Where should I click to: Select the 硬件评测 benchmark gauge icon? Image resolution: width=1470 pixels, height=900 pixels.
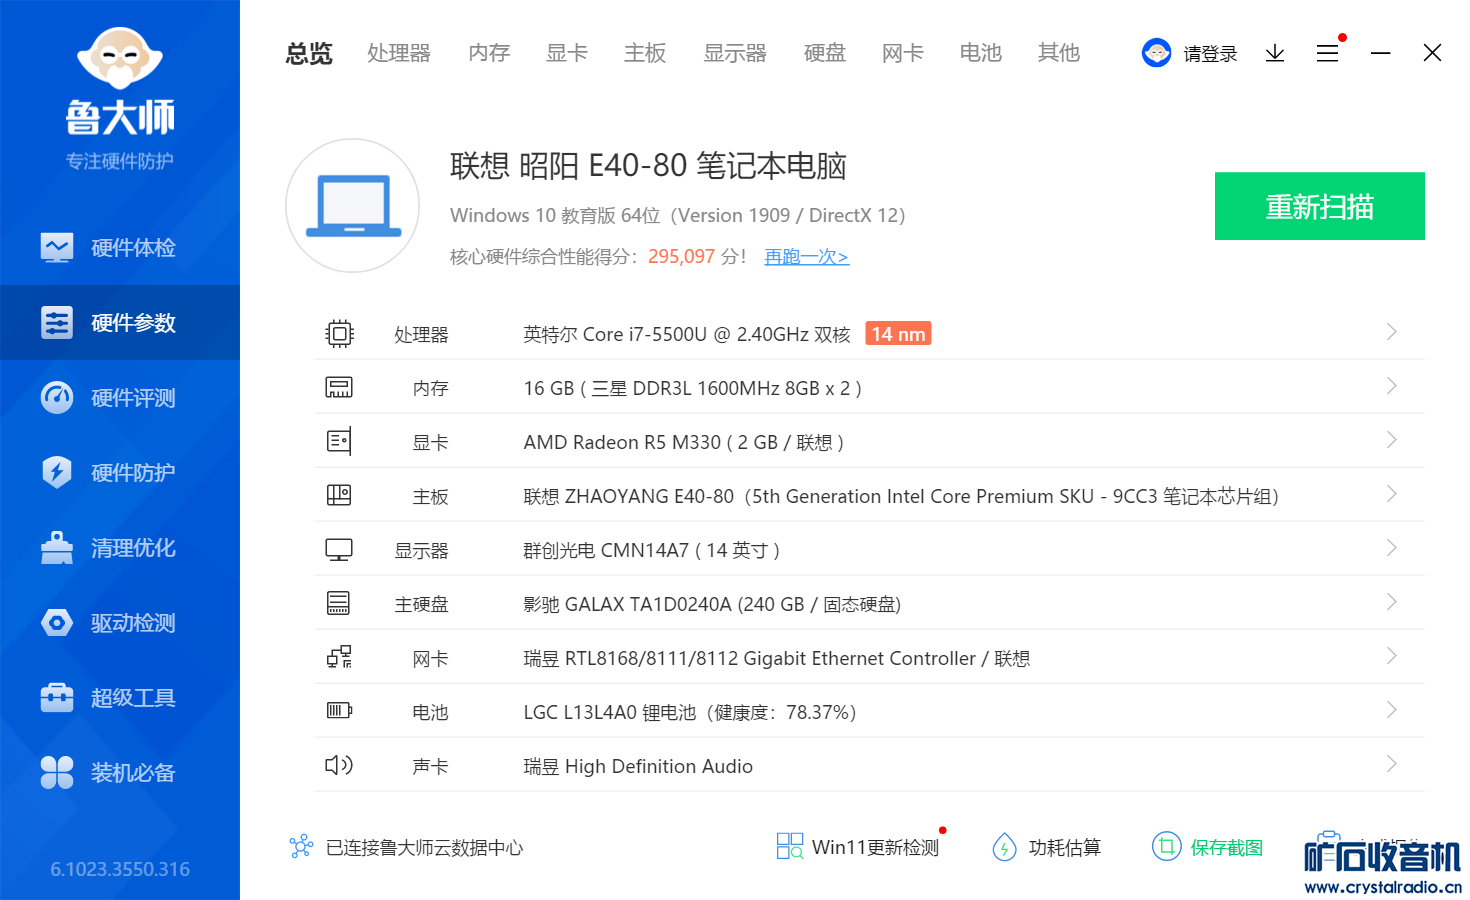(x=57, y=398)
